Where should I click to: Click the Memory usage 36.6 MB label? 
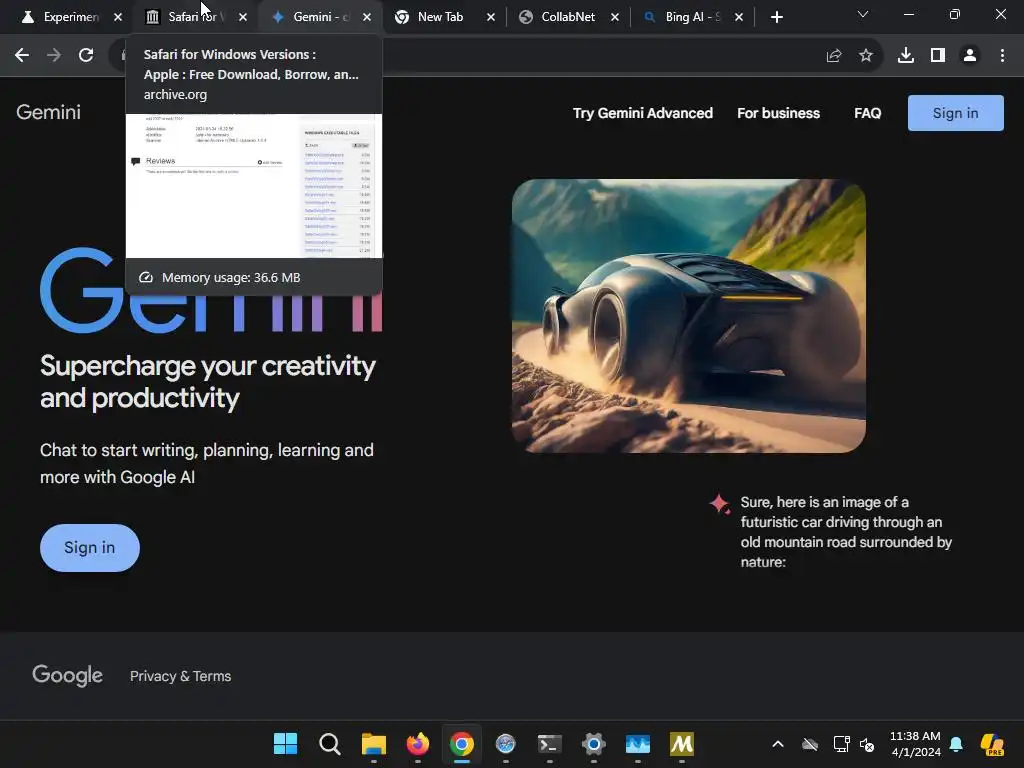coord(231,278)
